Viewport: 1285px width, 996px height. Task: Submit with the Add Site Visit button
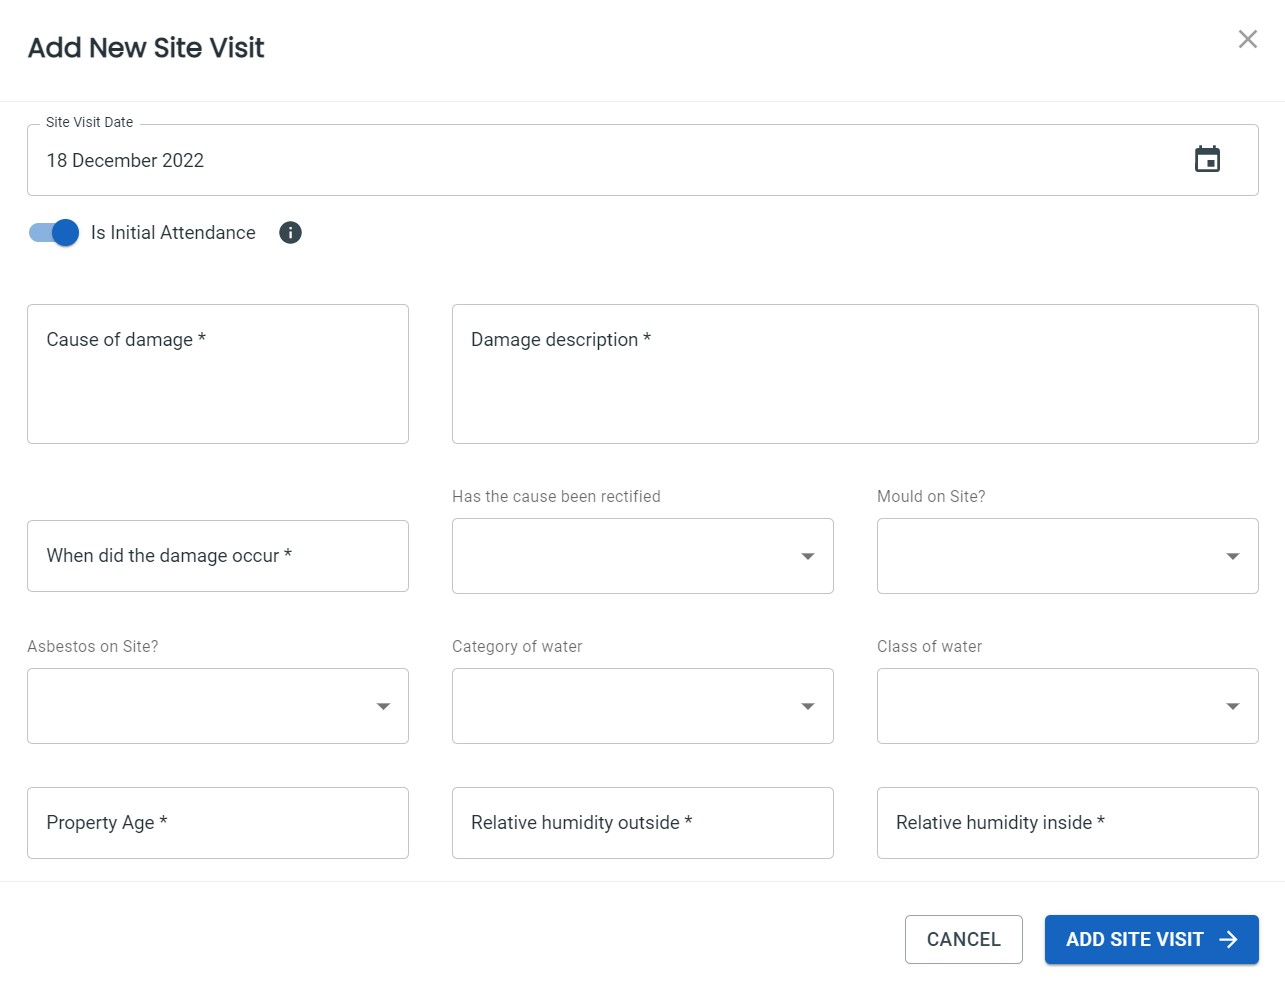pos(1151,939)
